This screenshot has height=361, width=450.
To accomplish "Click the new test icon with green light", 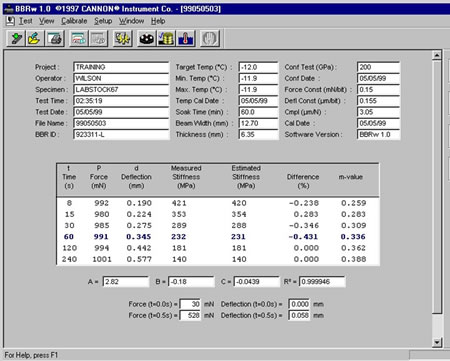I will (16, 39).
